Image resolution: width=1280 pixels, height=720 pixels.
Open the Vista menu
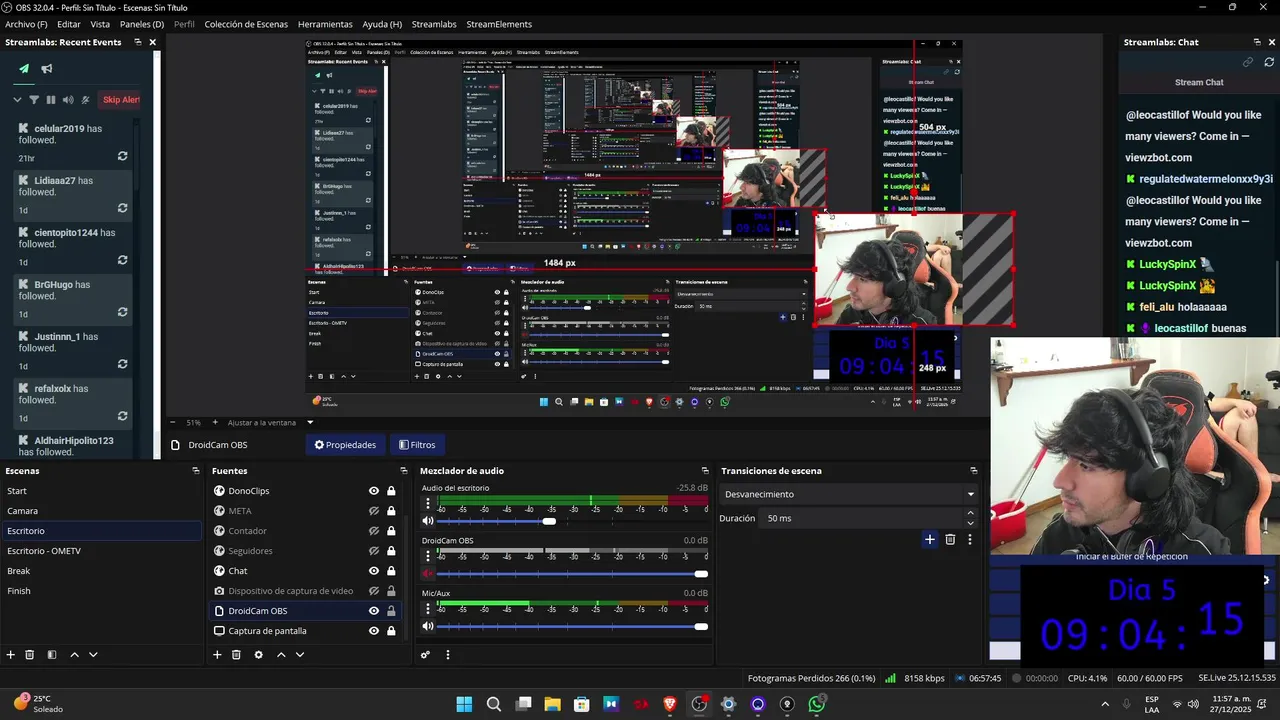(x=100, y=24)
